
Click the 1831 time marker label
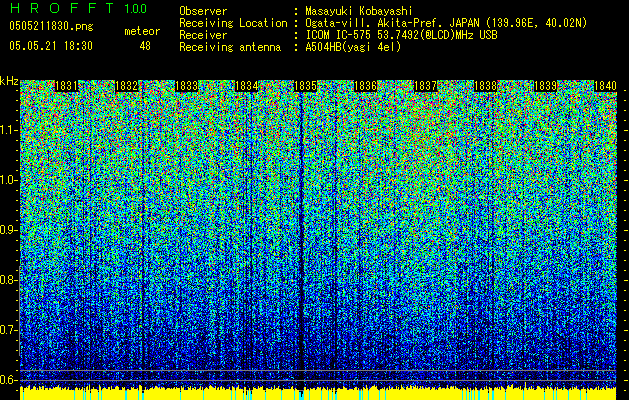(66, 86)
